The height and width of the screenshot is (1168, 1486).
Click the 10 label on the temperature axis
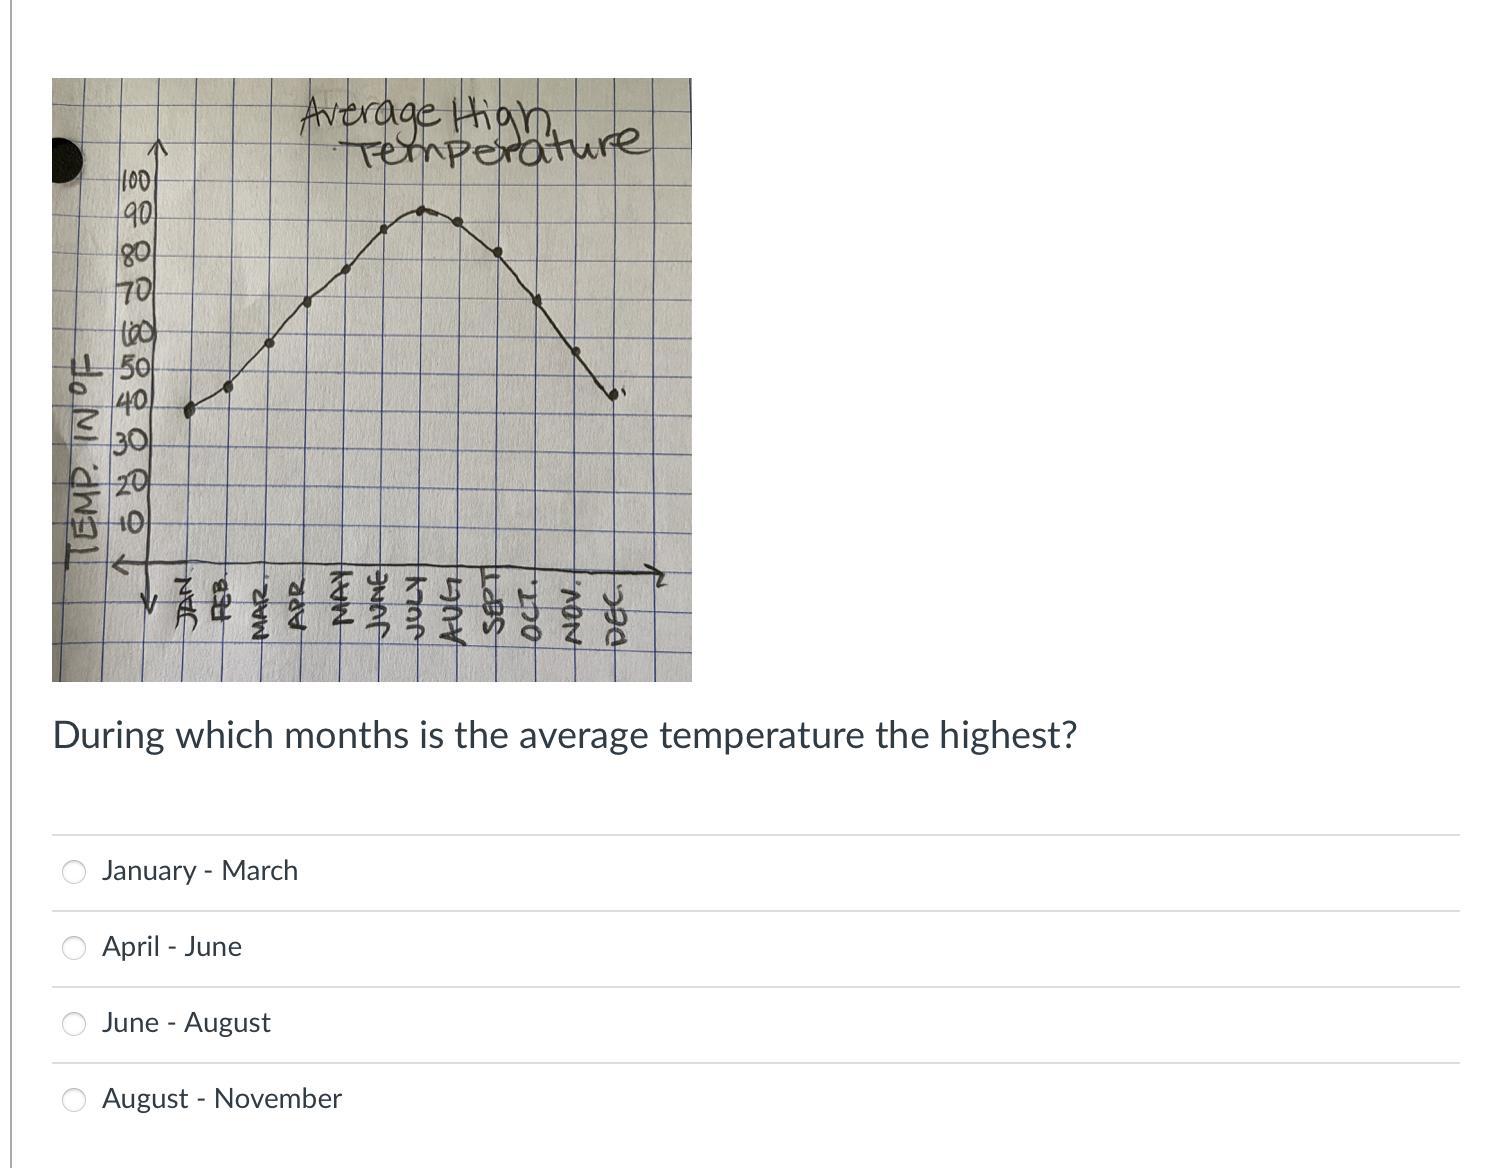tap(133, 523)
